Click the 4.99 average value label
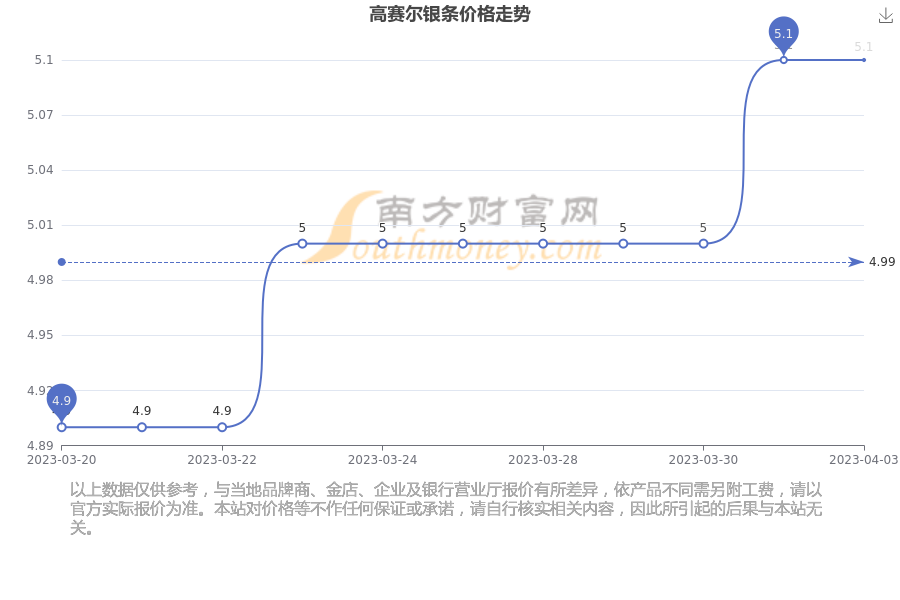The image size is (900, 600). (x=882, y=262)
